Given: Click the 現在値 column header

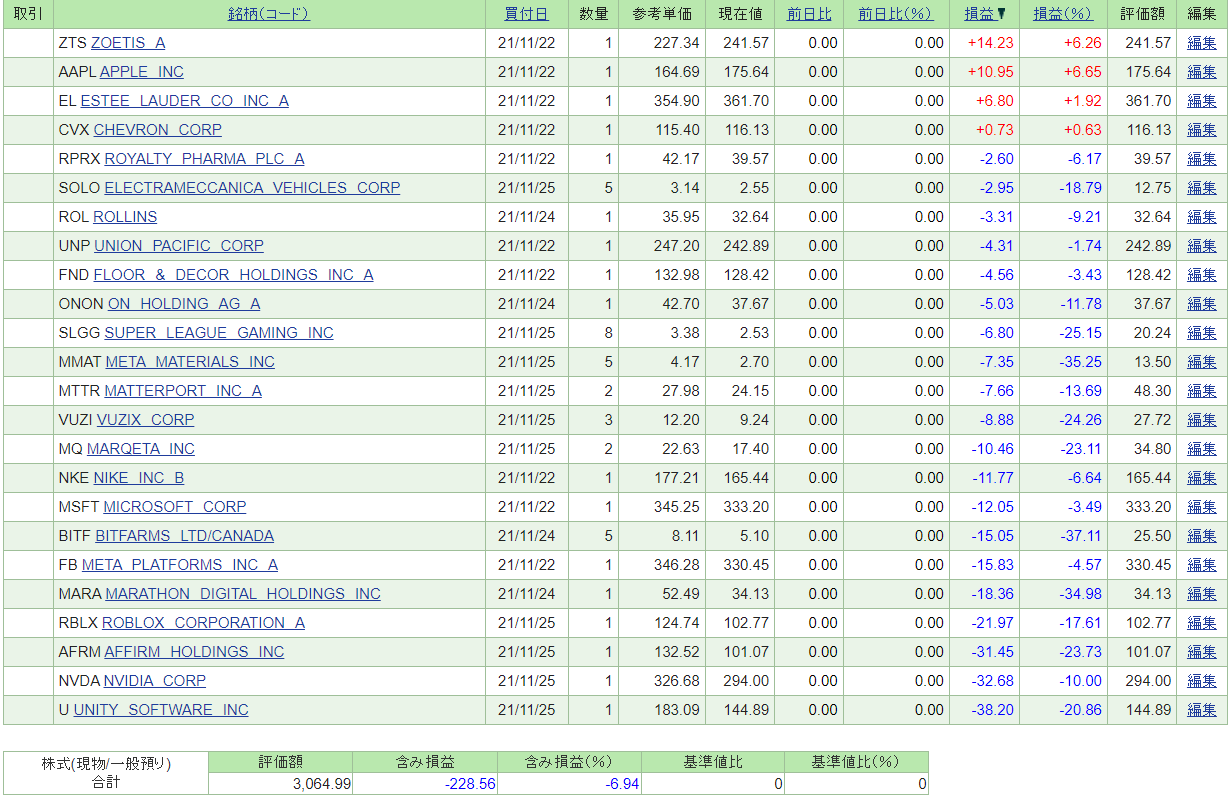Looking at the screenshot, I should (x=740, y=14).
